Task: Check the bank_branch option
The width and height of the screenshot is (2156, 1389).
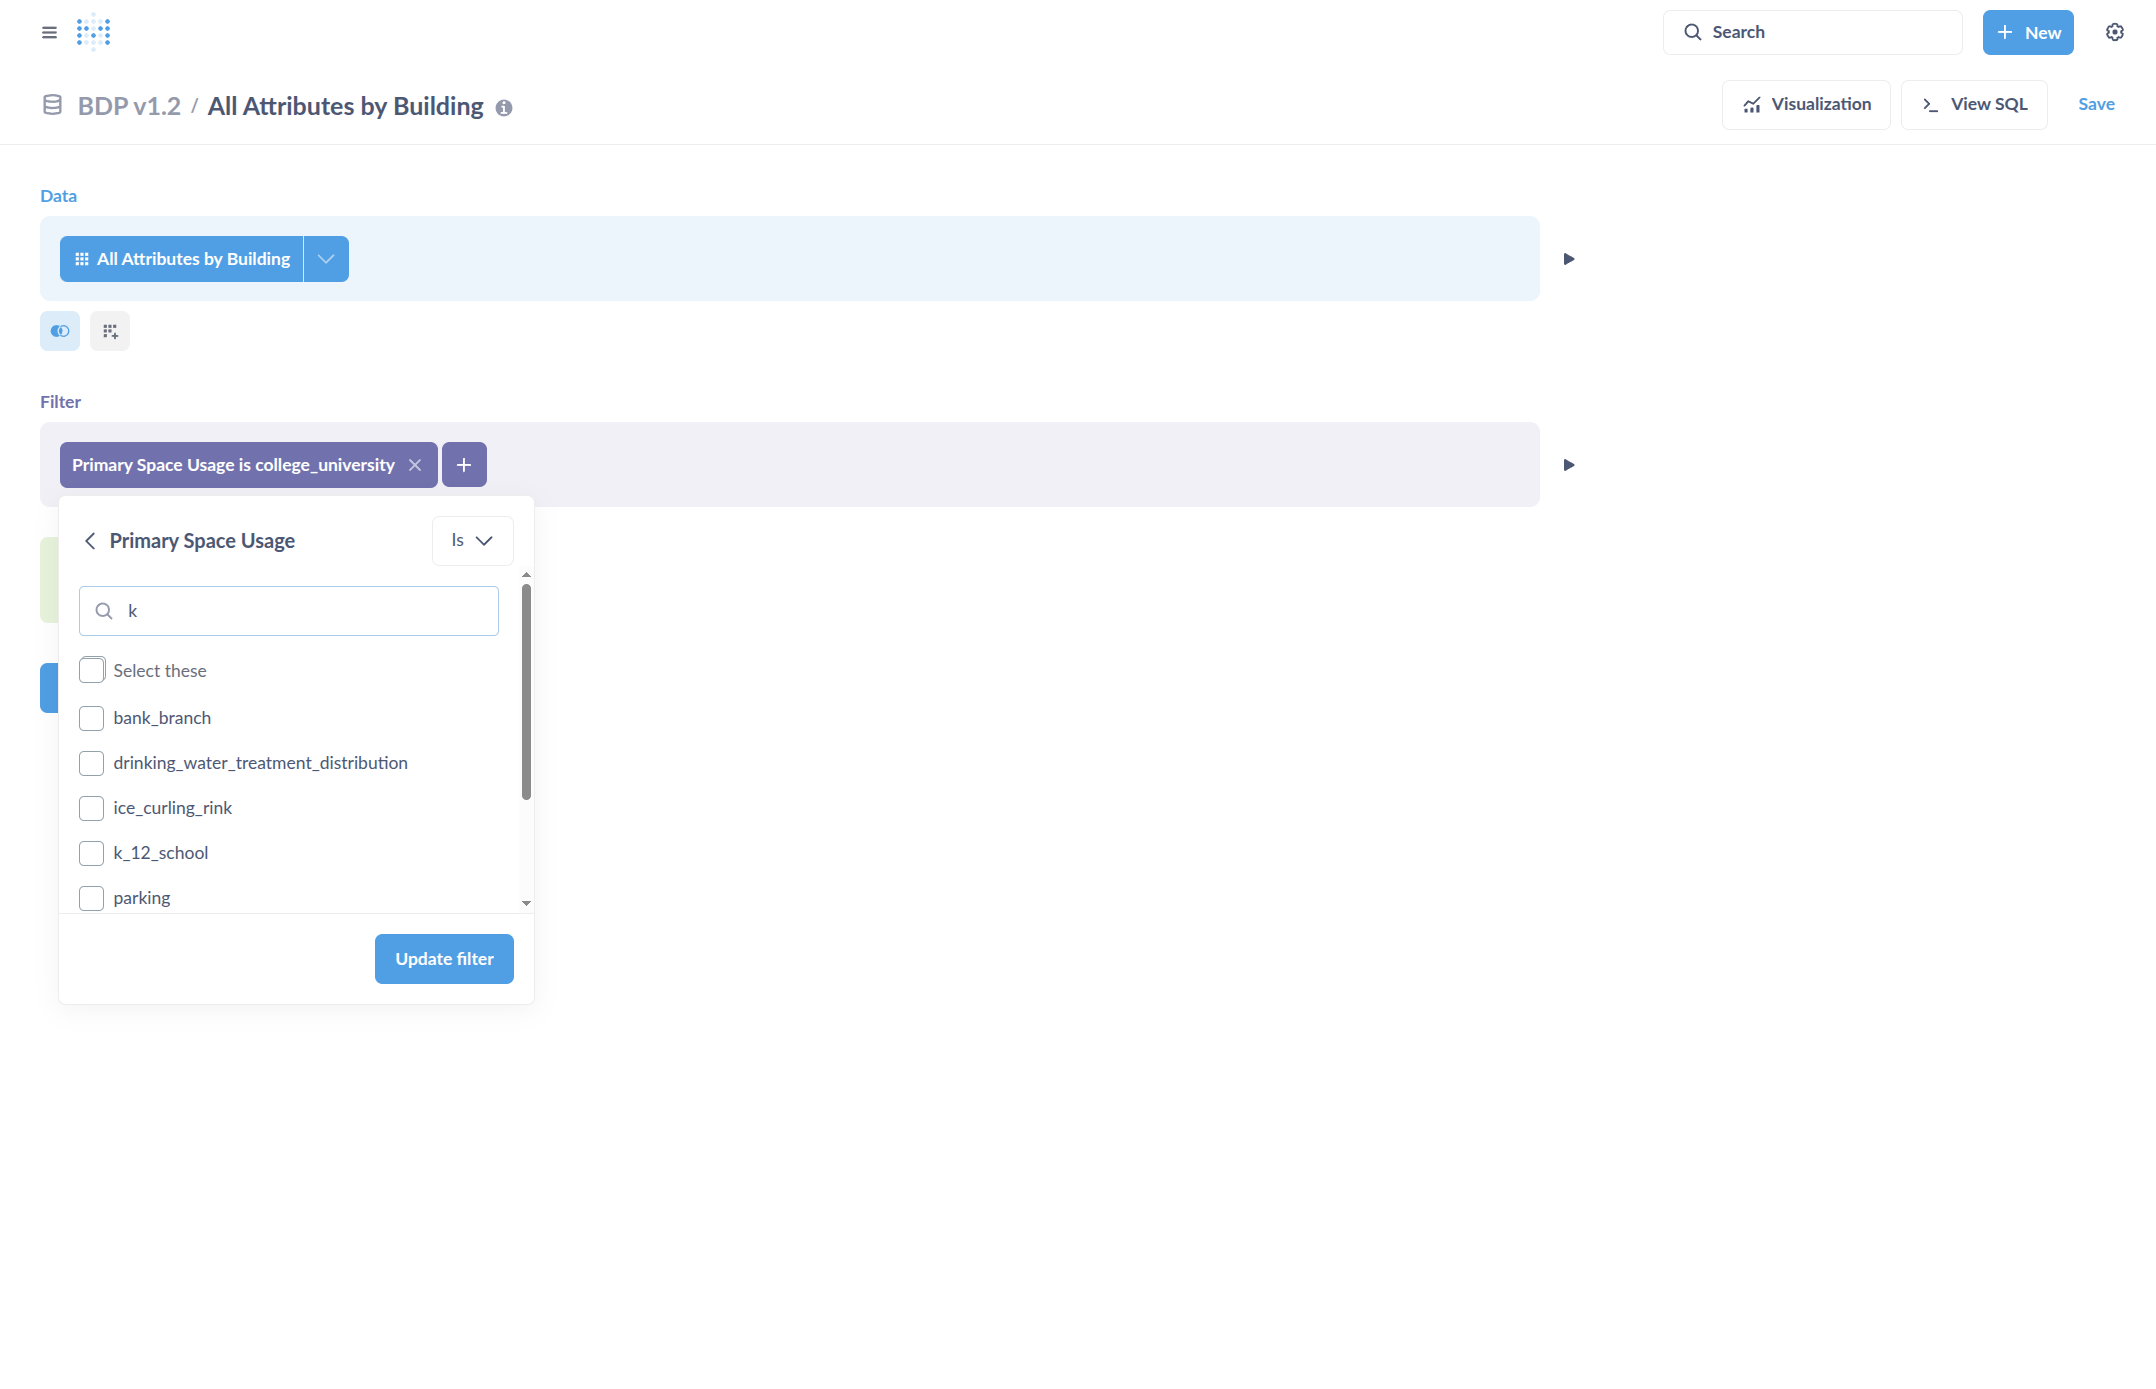Action: coord(91,718)
